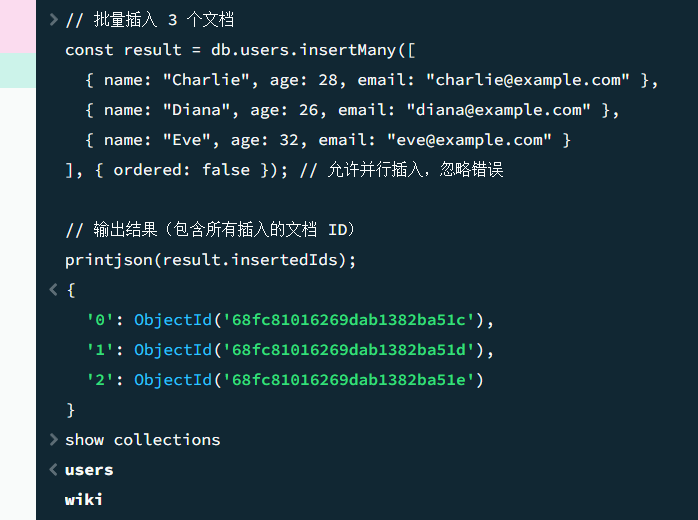Click the Eve document line
698x520 pixels.
(328, 140)
